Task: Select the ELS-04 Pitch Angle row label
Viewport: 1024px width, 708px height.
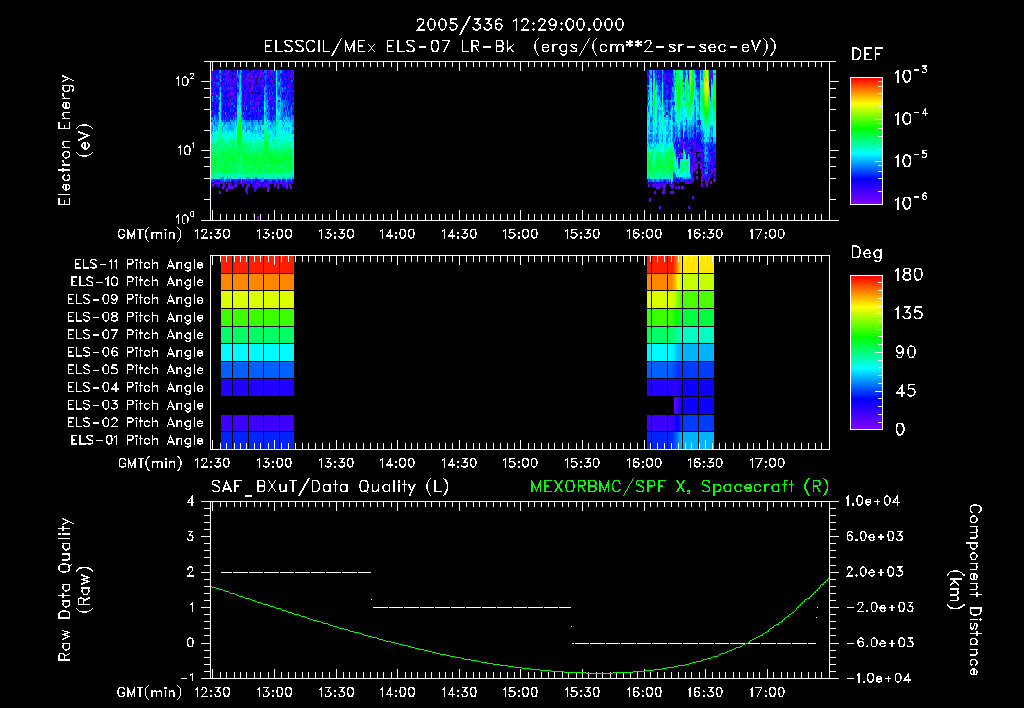Action: (x=136, y=387)
